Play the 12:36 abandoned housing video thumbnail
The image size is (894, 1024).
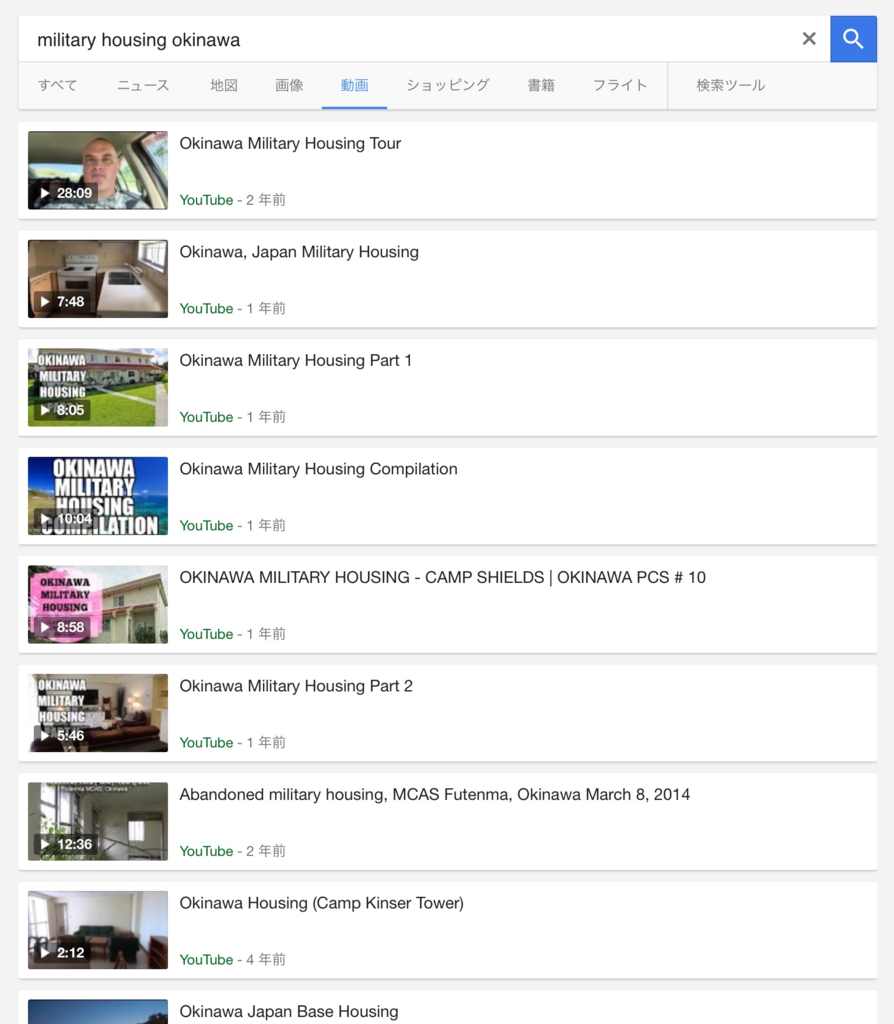point(98,821)
